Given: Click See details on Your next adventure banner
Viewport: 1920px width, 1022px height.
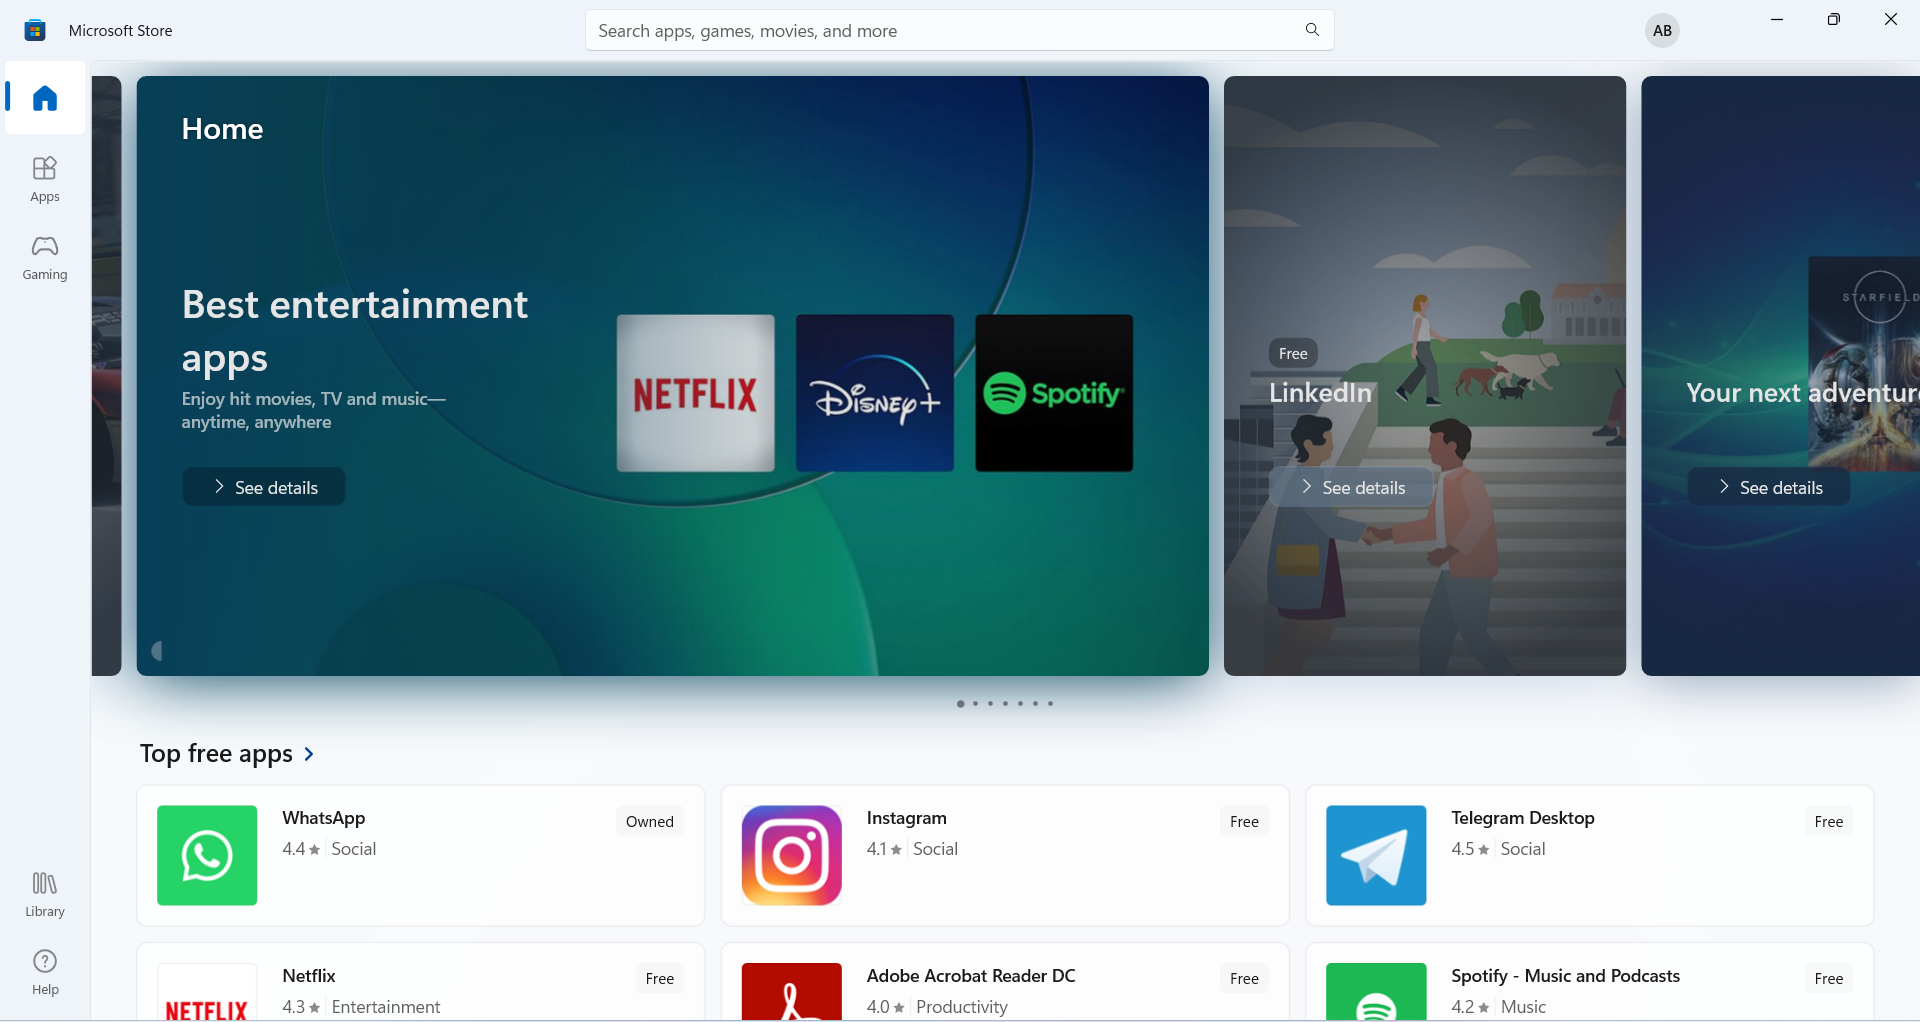Looking at the screenshot, I should point(1768,486).
